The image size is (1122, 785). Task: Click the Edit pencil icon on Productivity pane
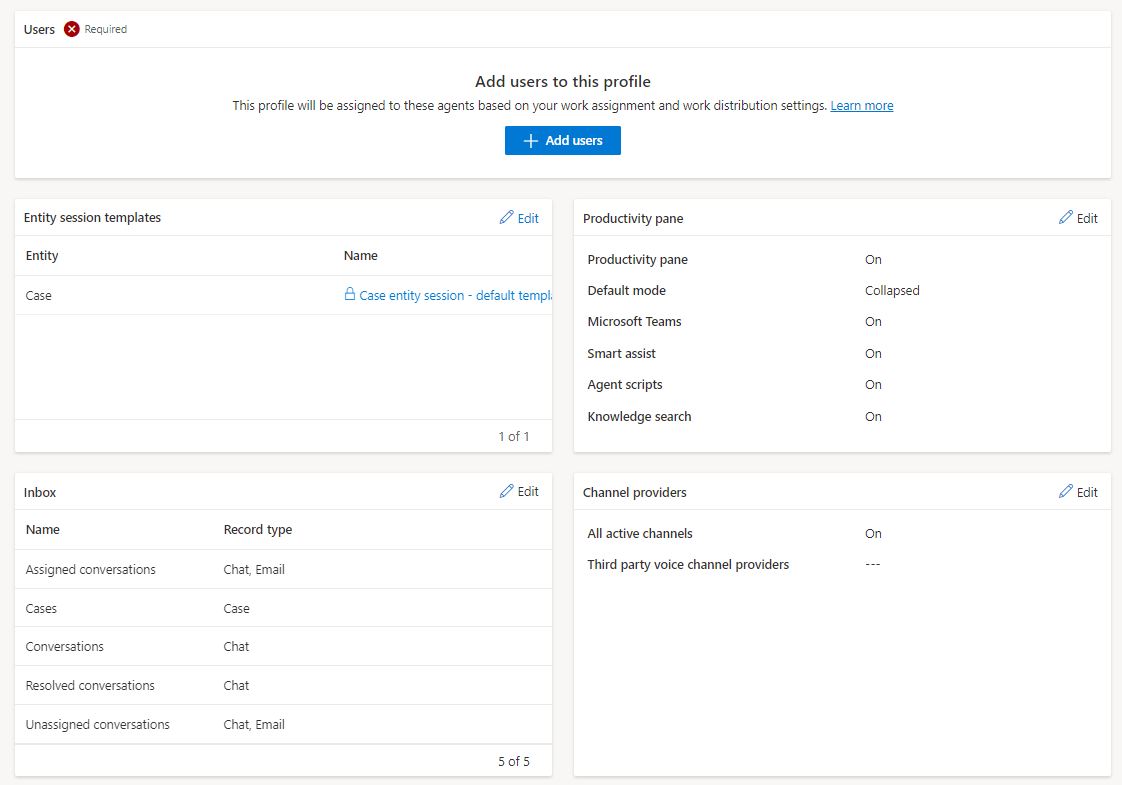pos(1068,217)
